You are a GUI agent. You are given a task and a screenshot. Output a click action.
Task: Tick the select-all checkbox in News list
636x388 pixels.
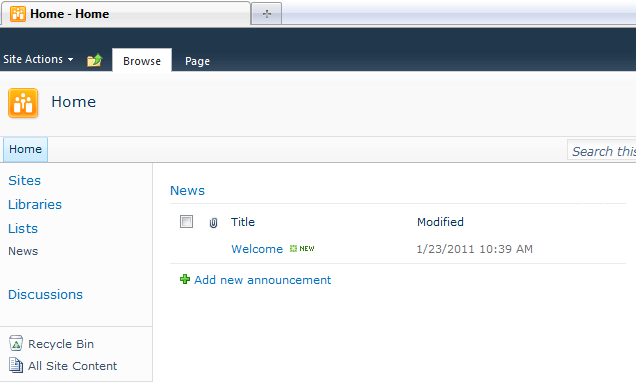(187, 222)
